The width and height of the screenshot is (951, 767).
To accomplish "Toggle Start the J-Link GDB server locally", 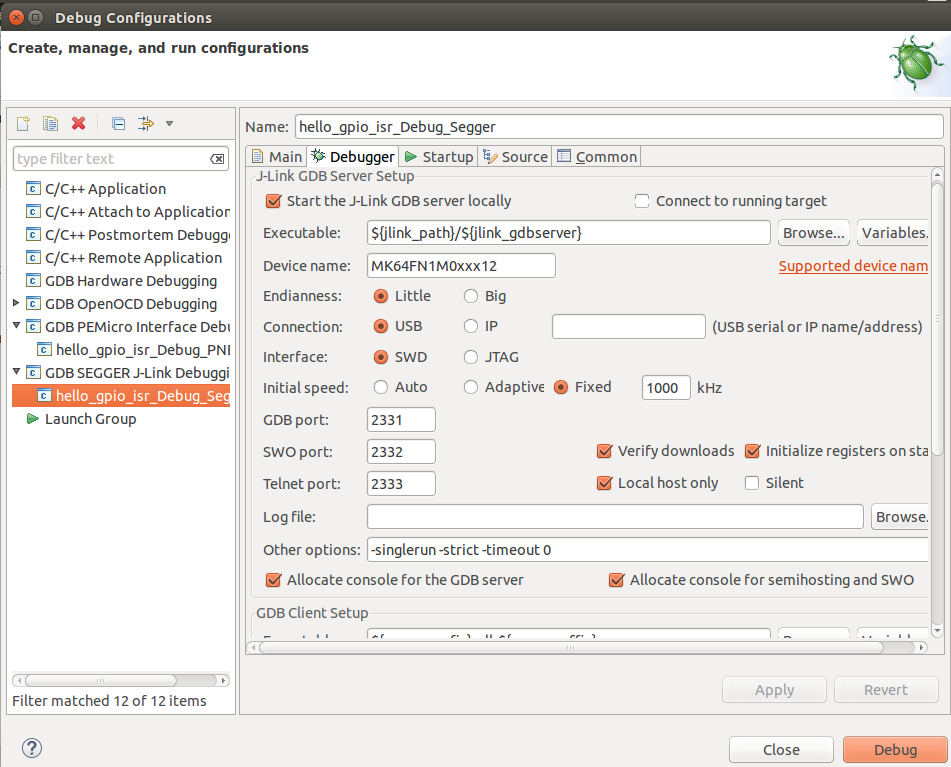I will (x=274, y=201).
